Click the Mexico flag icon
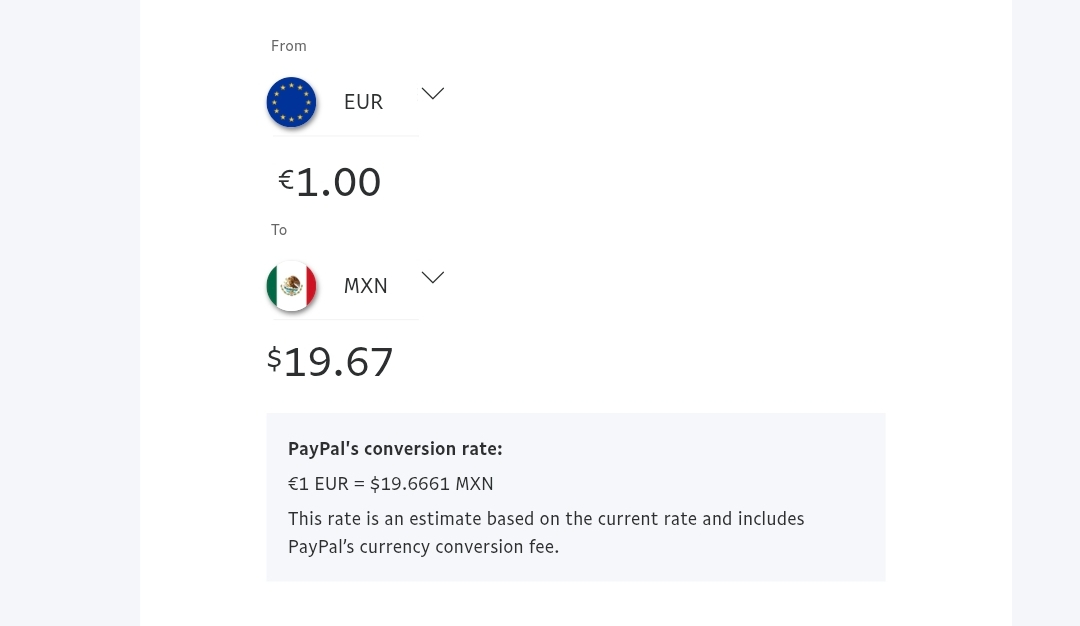The image size is (1080, 626). coord(291,286)
